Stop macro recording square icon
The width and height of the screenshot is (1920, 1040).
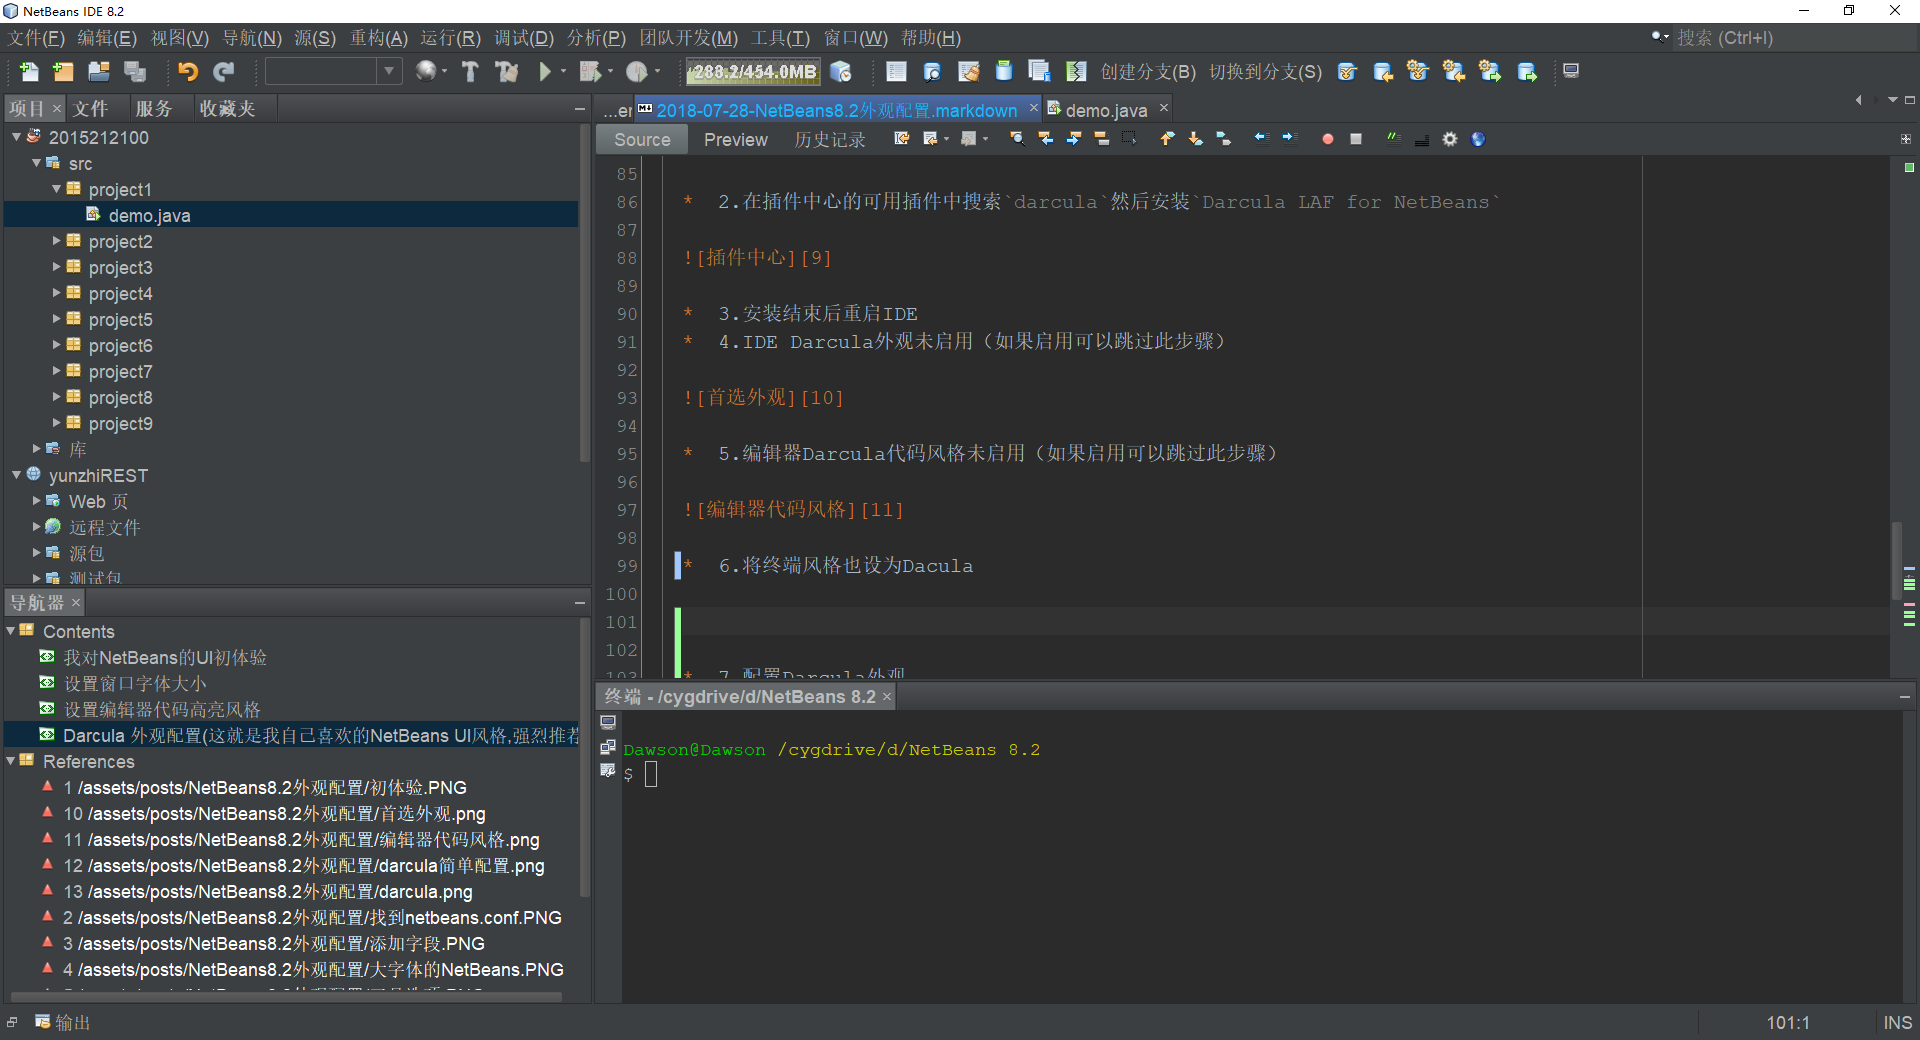pos(1355,139)
